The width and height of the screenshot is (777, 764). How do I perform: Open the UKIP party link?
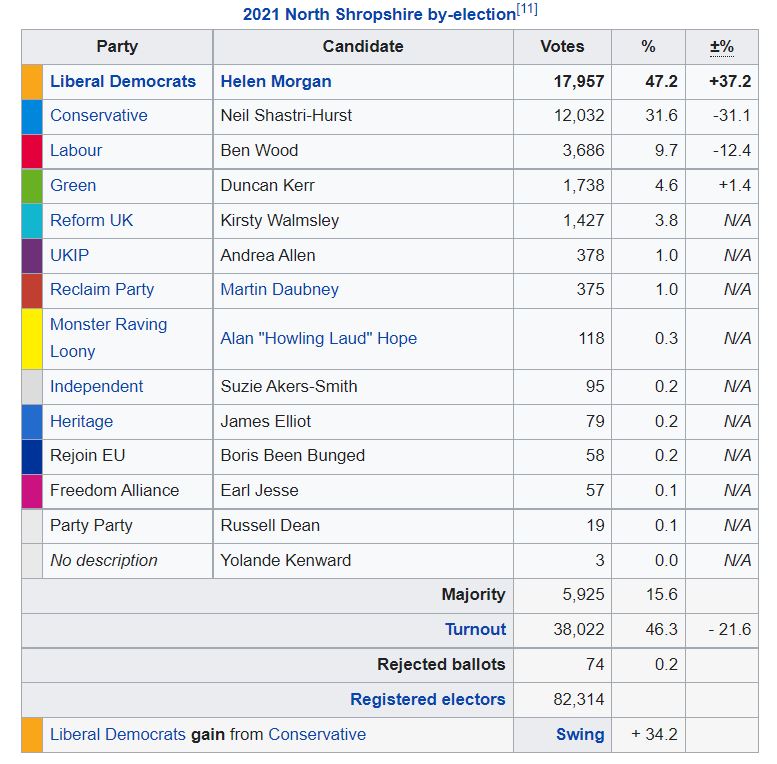pos(69,255)
